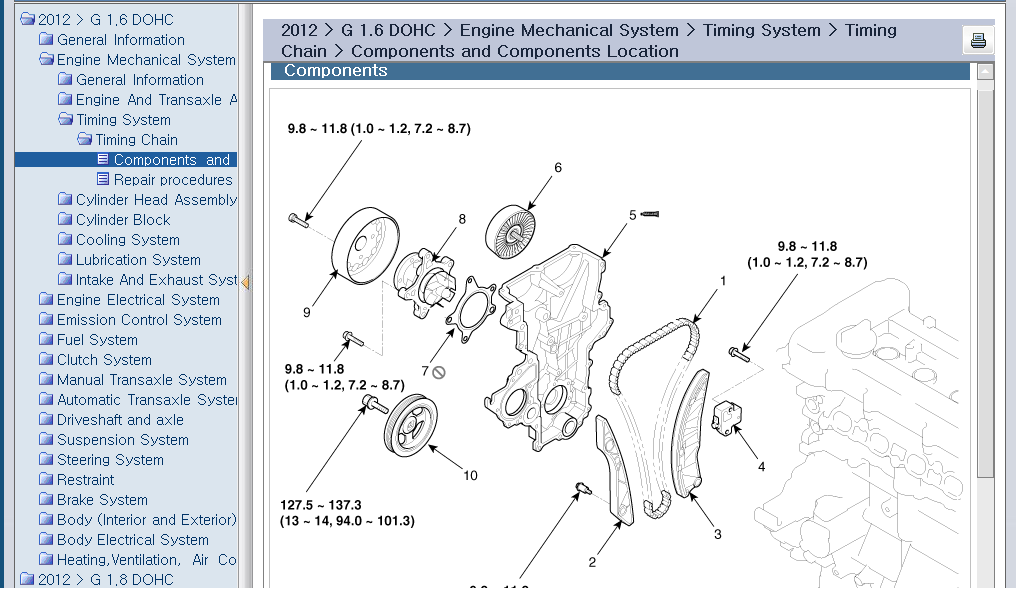1018x590 pixels.
Task: Click diagram callout number 10
Action: click(x=470, y=476)
